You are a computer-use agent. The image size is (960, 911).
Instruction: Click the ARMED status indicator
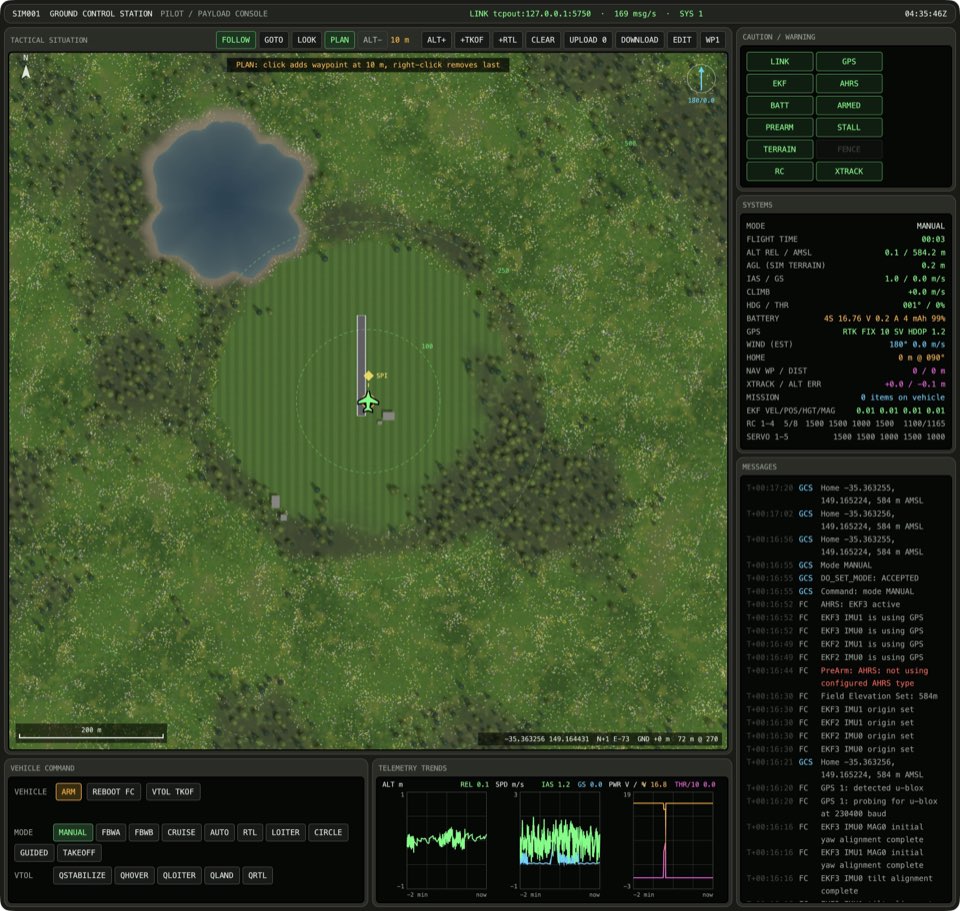pos(849,105)
